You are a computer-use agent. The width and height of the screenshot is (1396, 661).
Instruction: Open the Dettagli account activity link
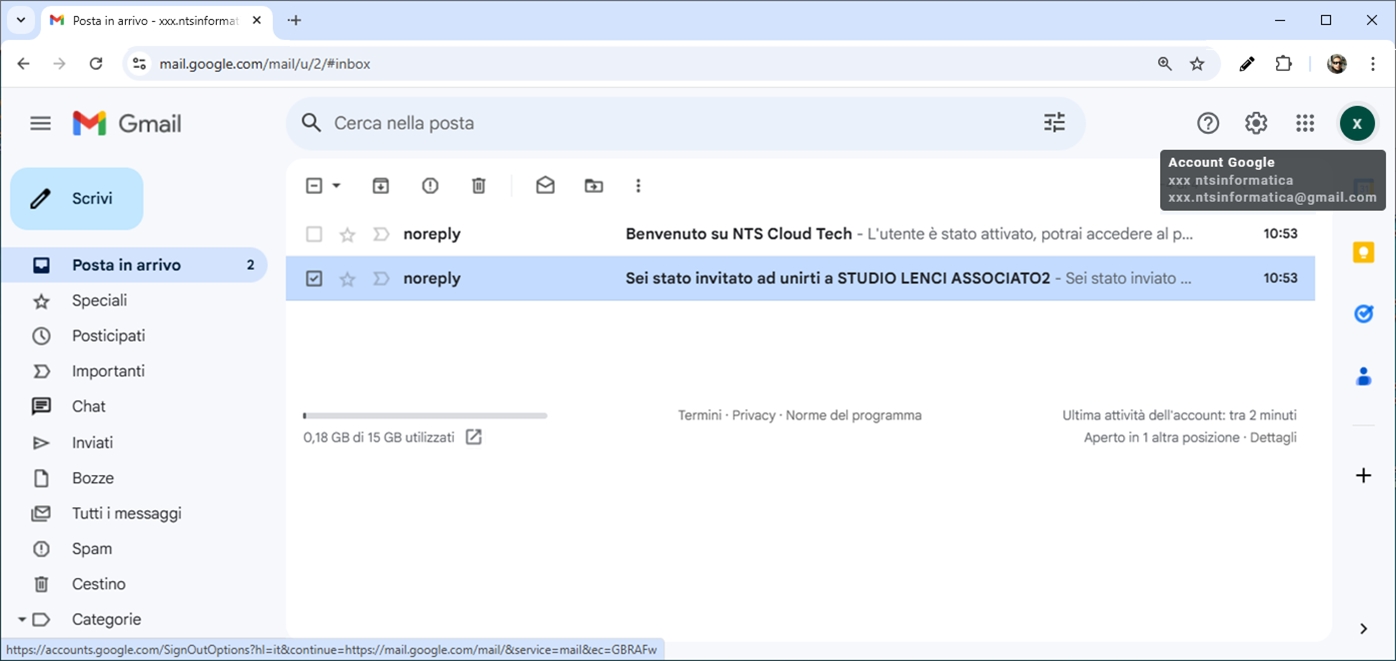[1273, 438]
